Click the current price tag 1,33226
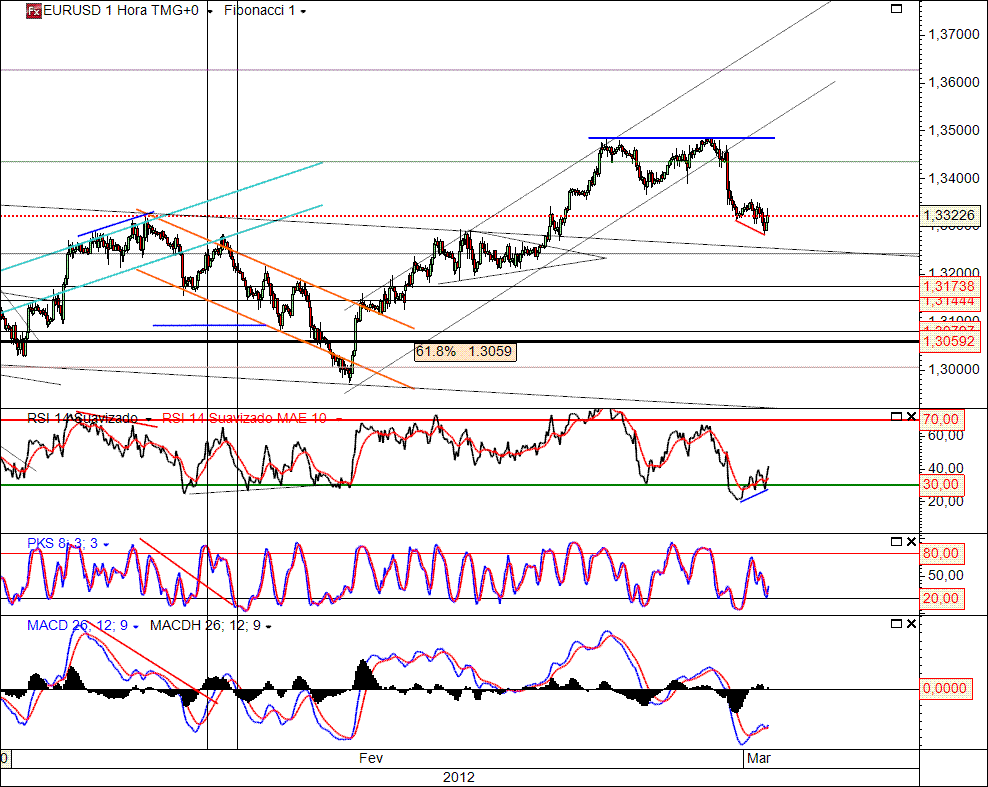988x787 pixels. (950, 215)
